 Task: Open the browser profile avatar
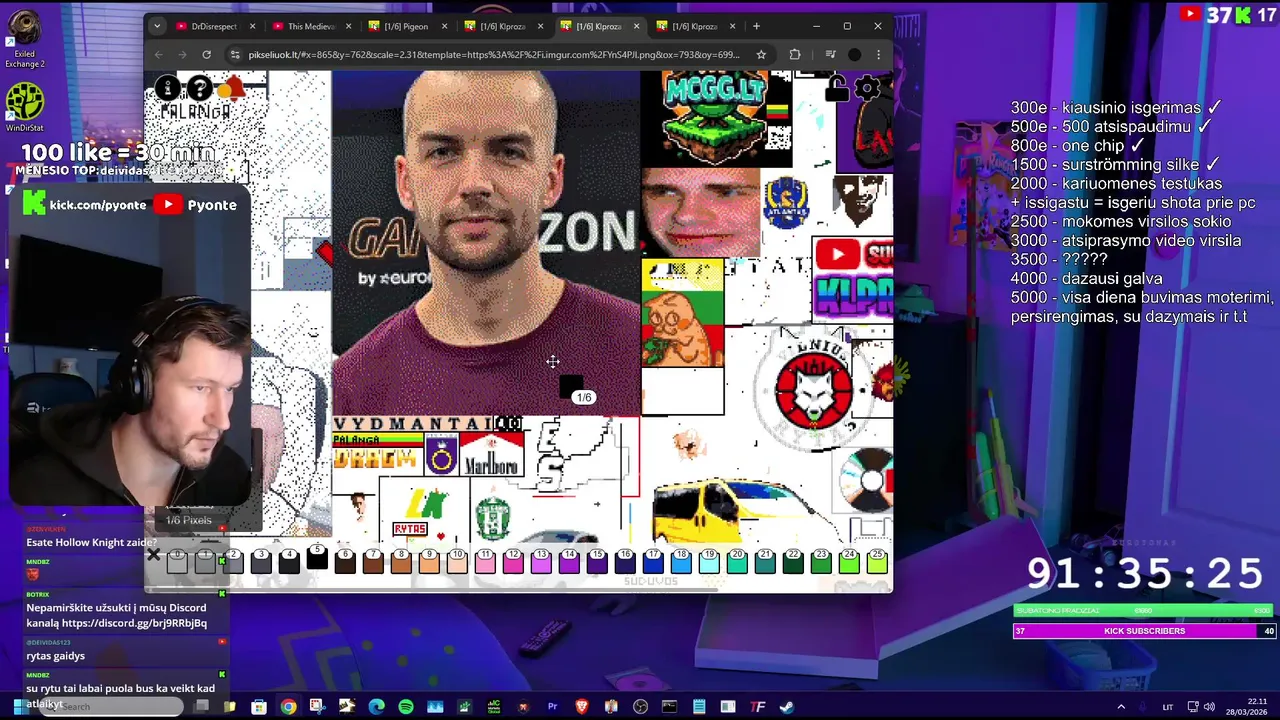[x=854, y=54]
